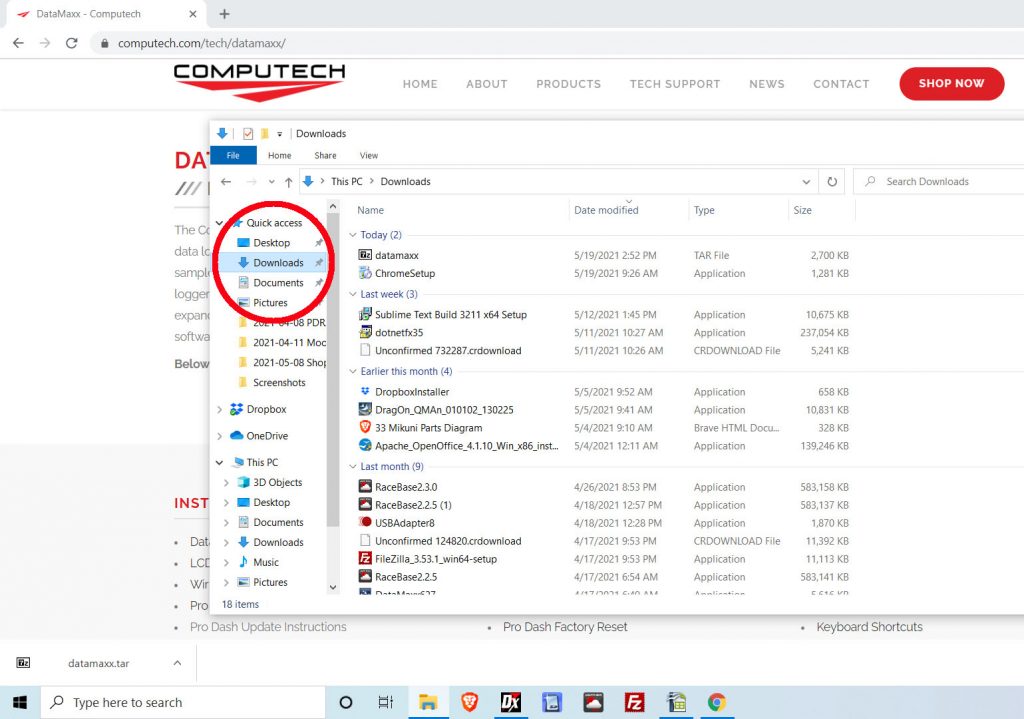Open a new browser tab
This screenshot has height=719, width=1024.
tap(224, 14)
